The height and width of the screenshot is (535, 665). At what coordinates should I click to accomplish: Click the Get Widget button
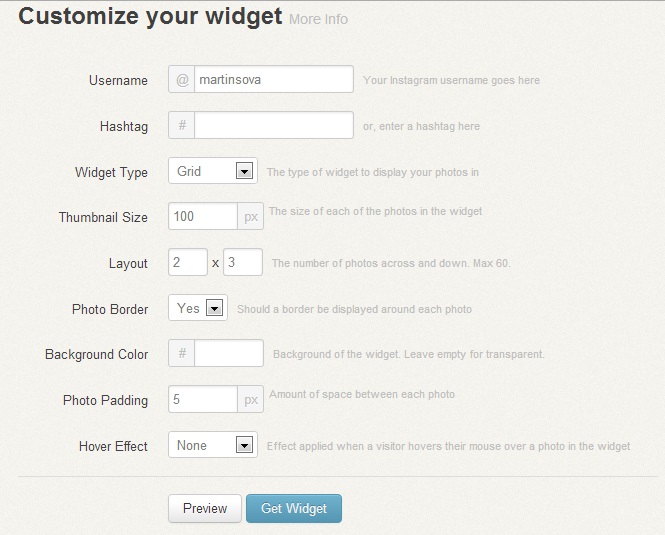click(294, 508)
